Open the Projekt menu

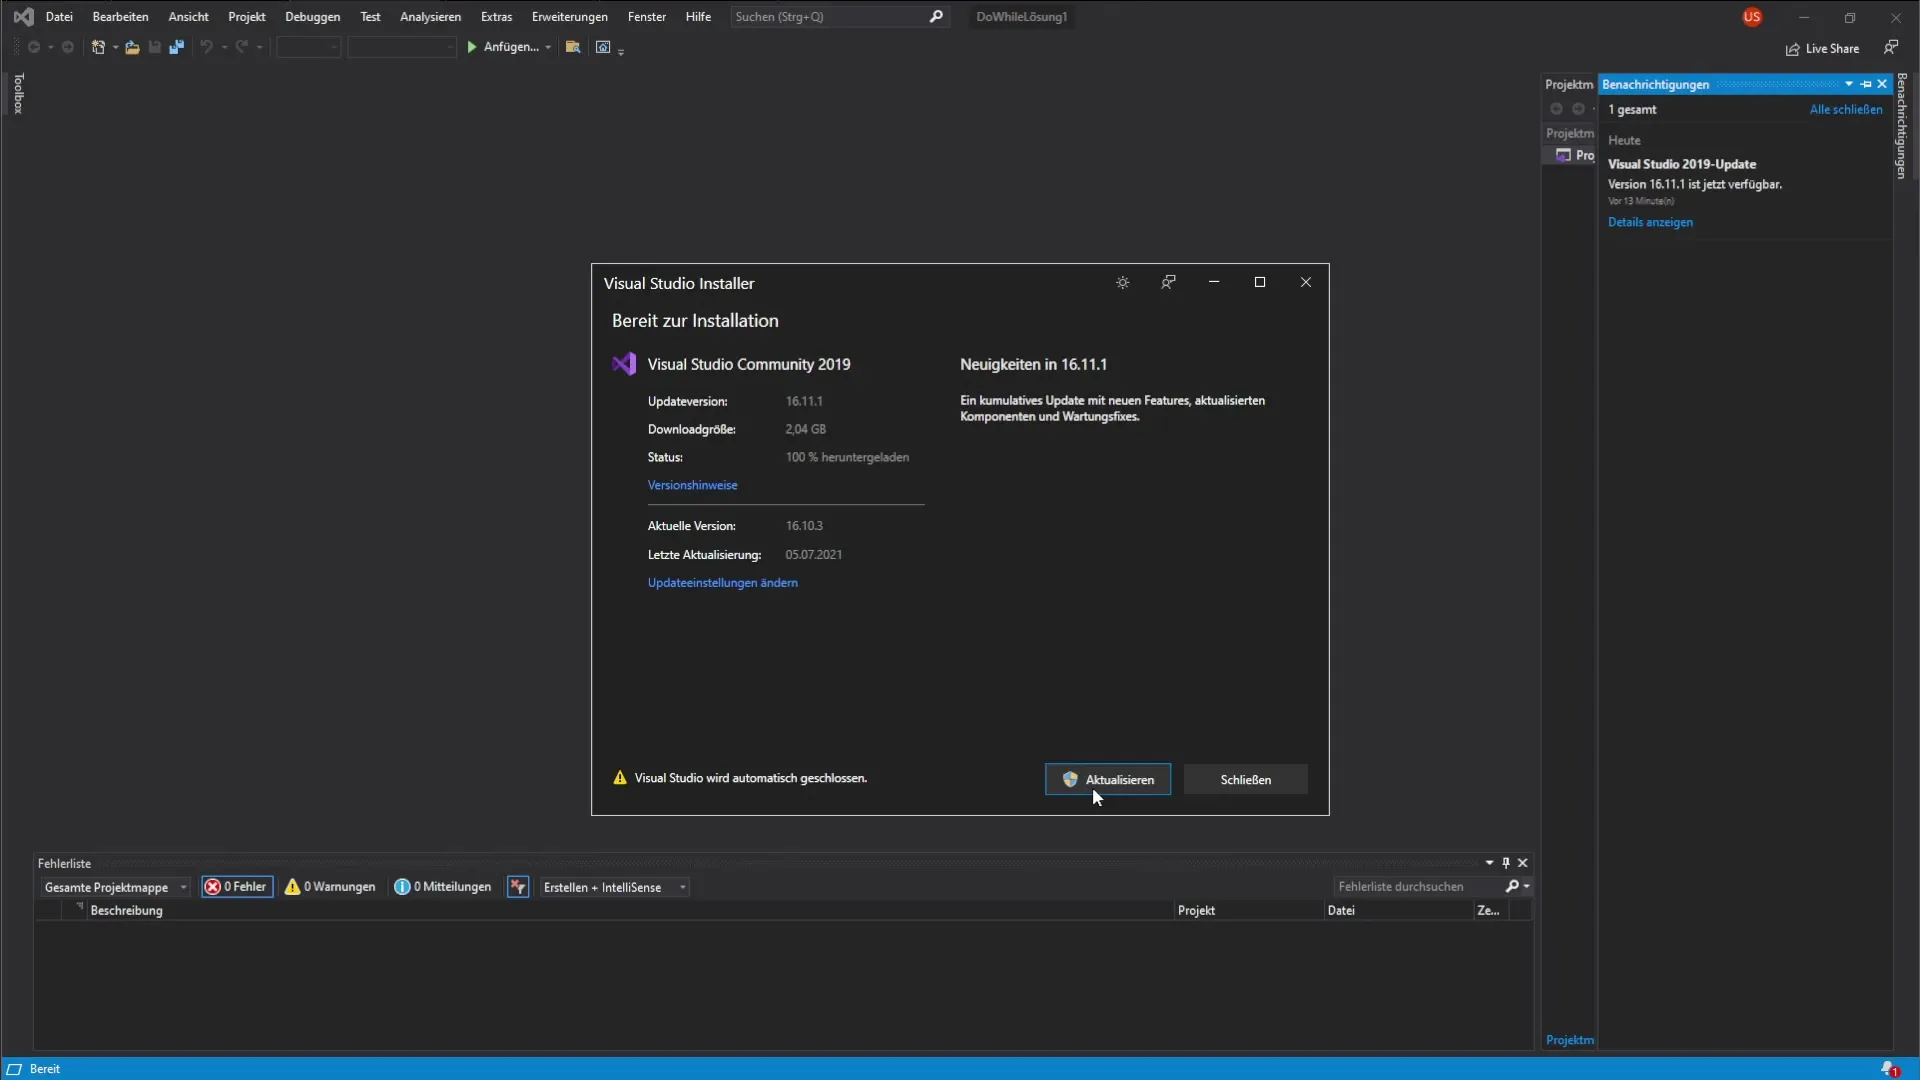point(246,17)
